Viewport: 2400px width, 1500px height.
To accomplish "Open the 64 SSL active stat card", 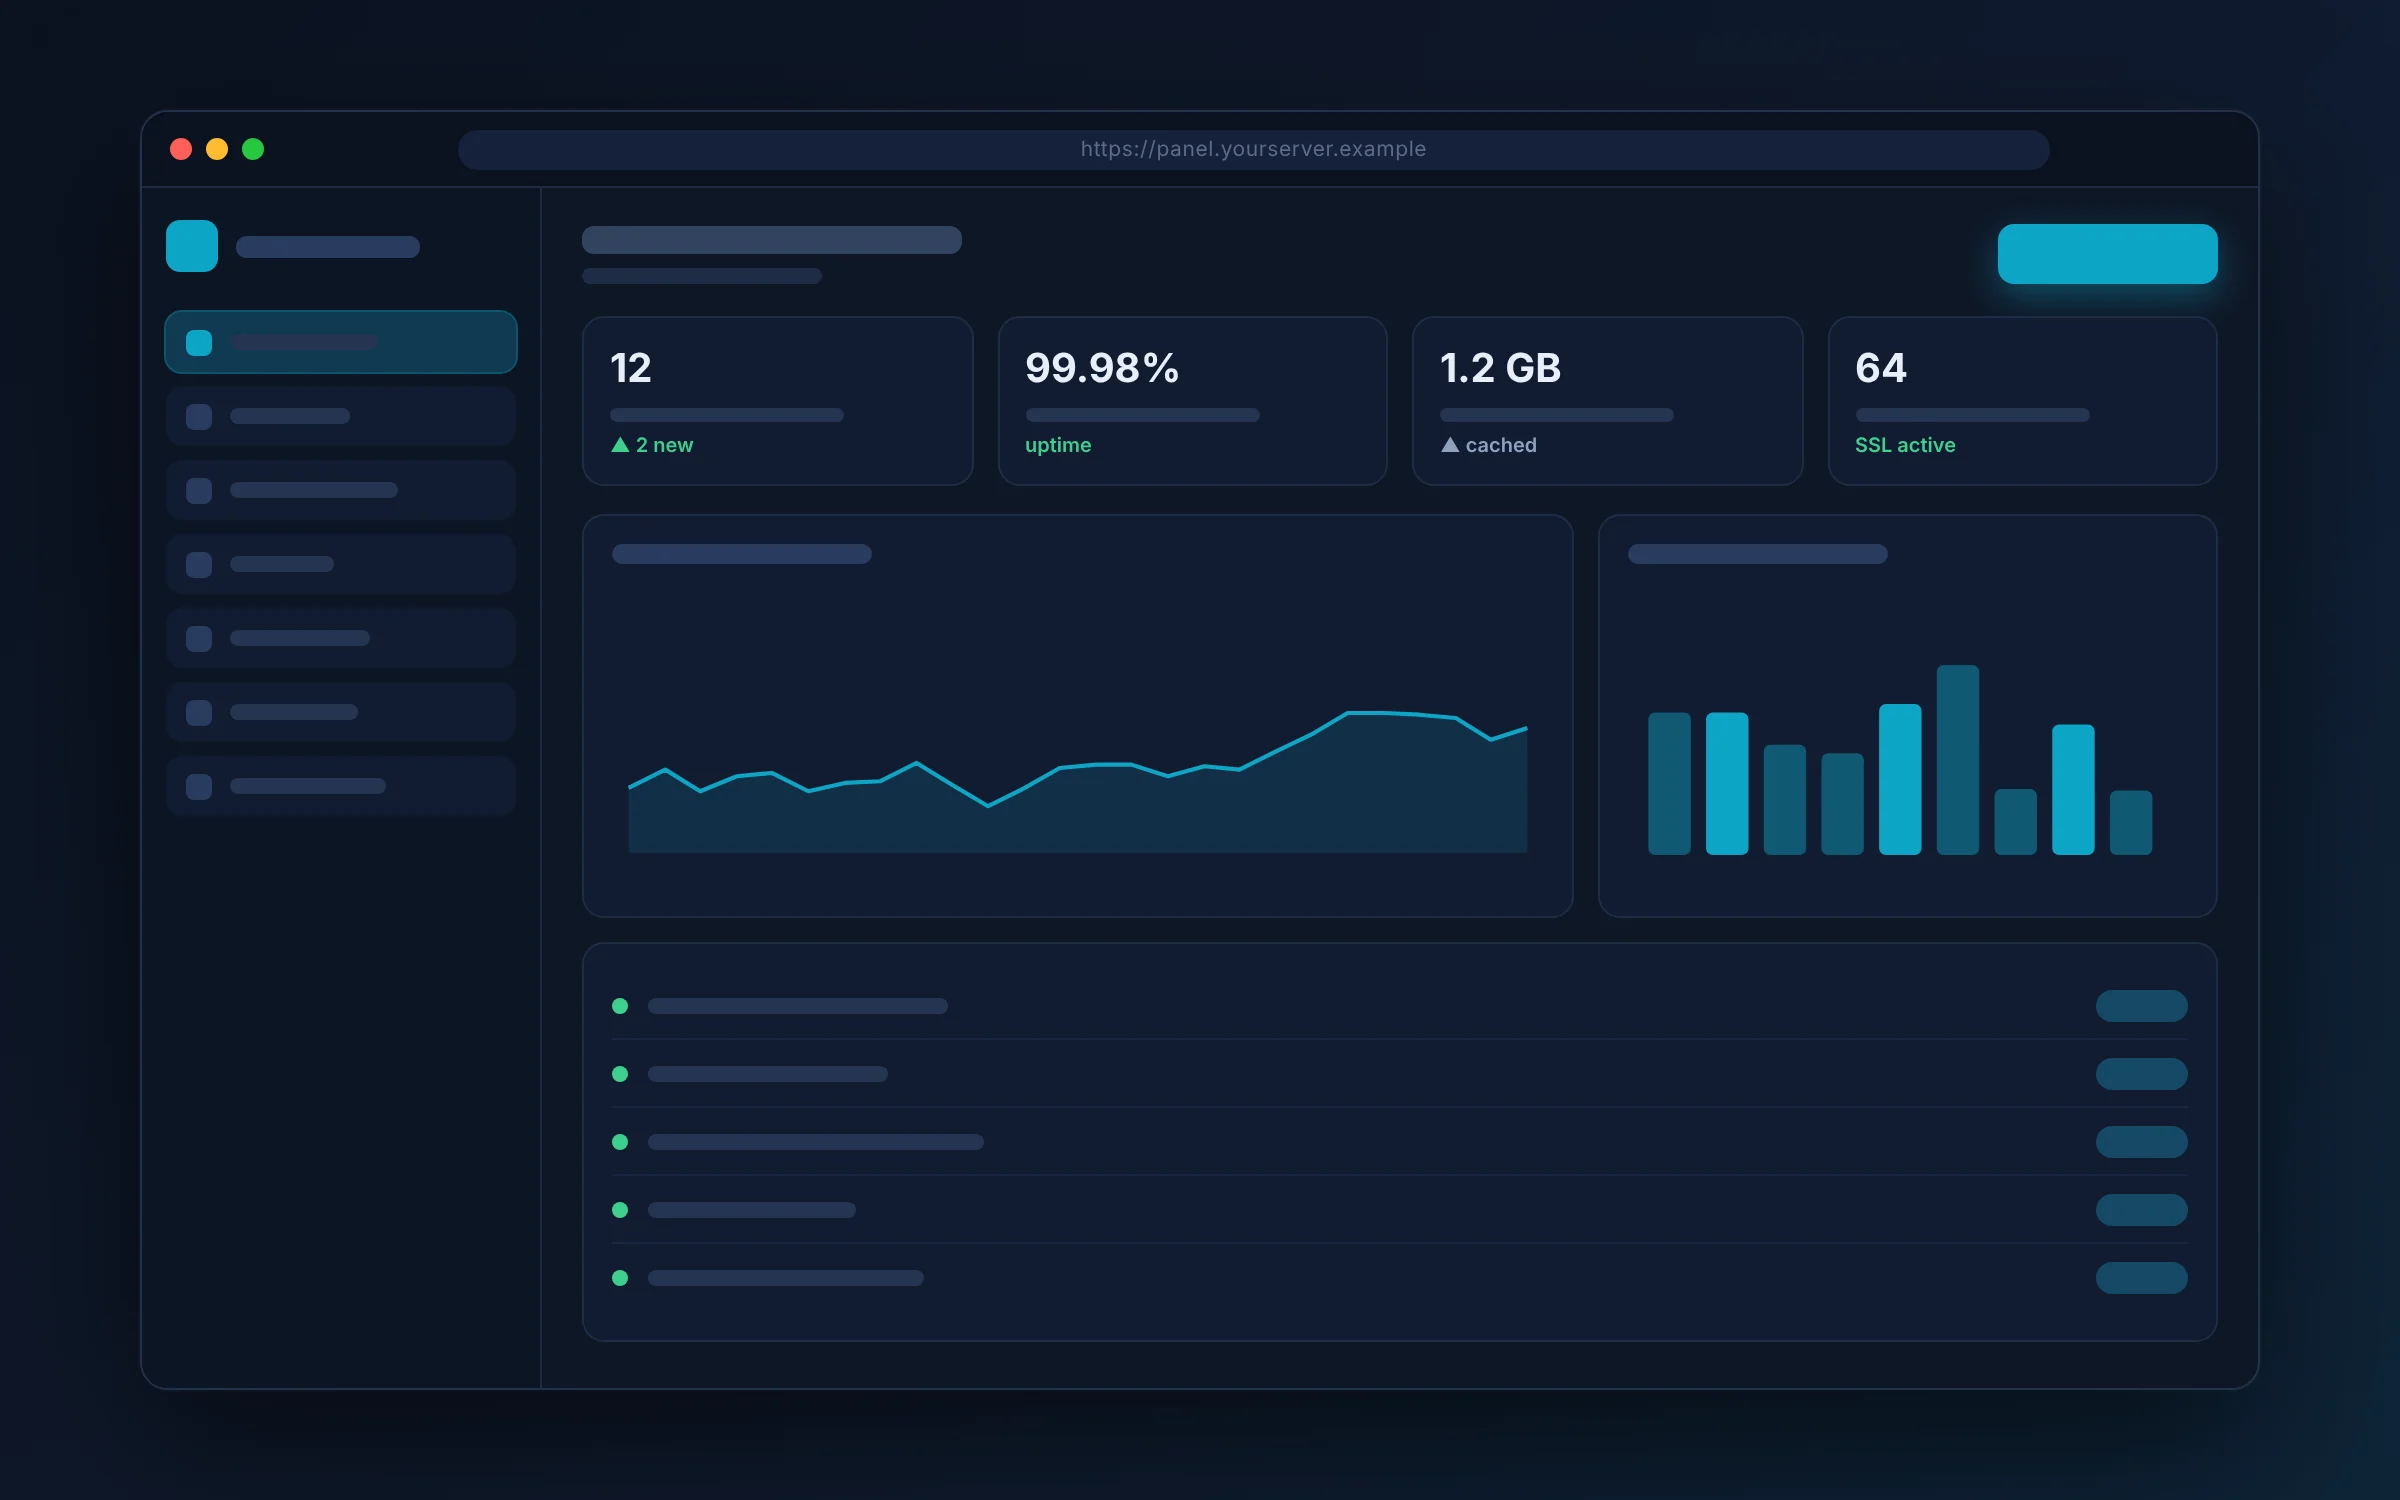I will point(2022,401).
